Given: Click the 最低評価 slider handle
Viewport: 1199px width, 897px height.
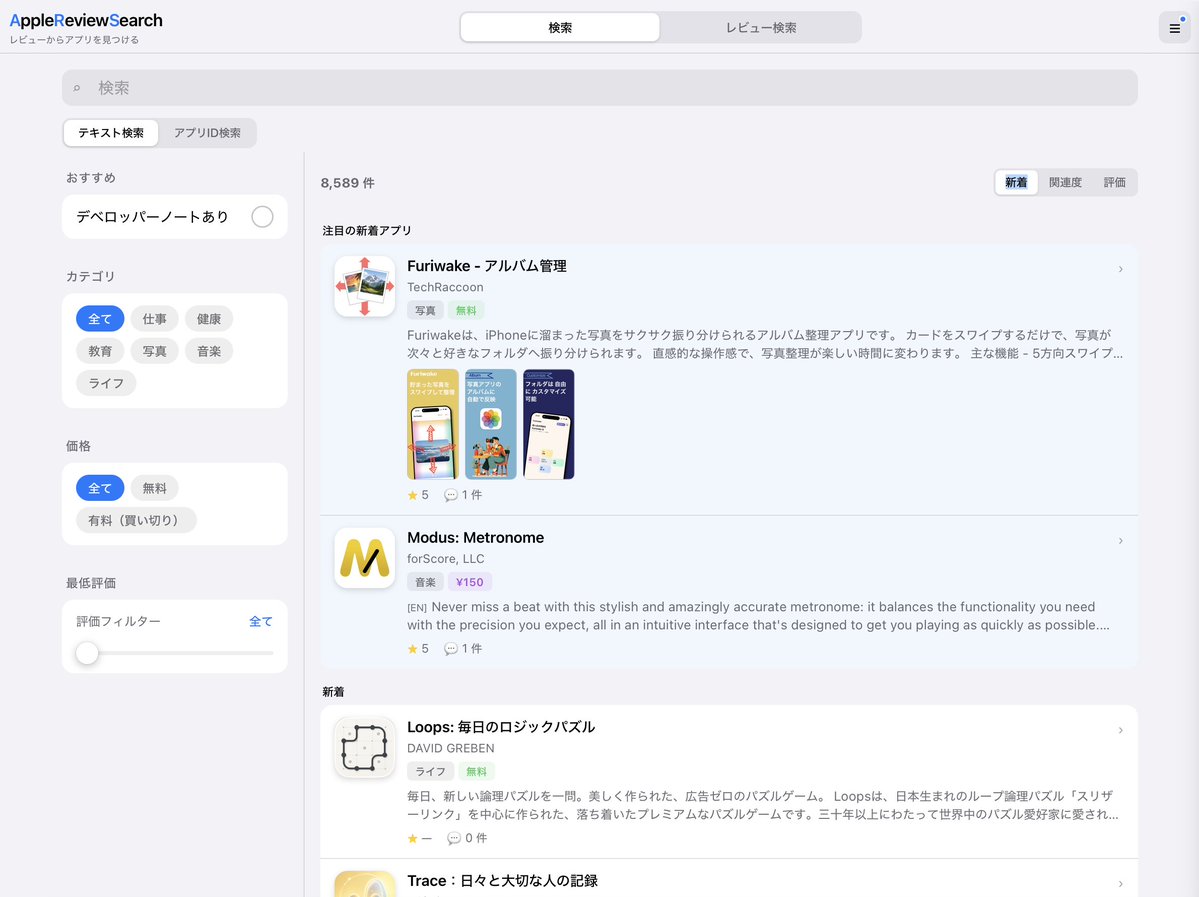Looking at the screenshot, I should point(87,653).
